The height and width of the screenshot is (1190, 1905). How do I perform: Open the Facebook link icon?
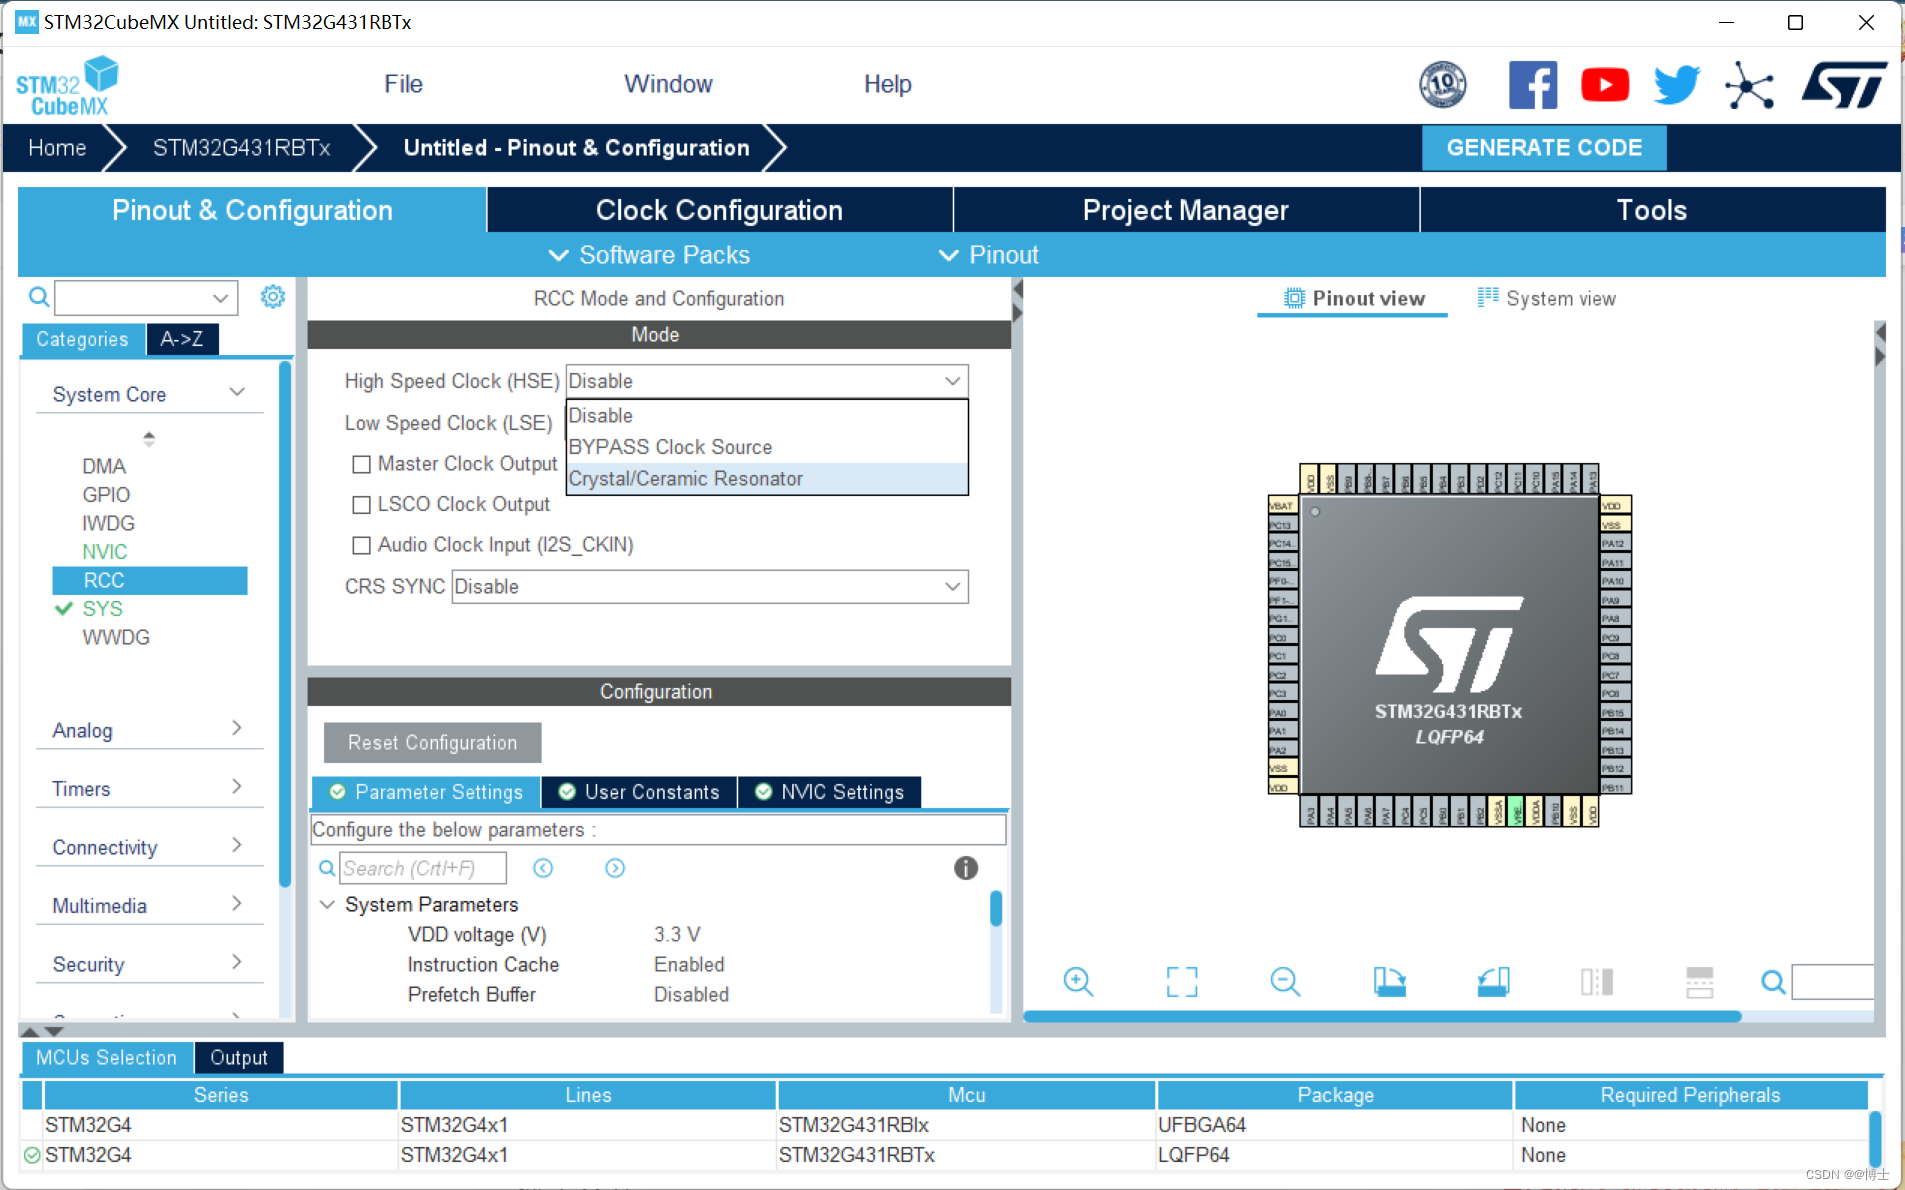(1532, 85)
